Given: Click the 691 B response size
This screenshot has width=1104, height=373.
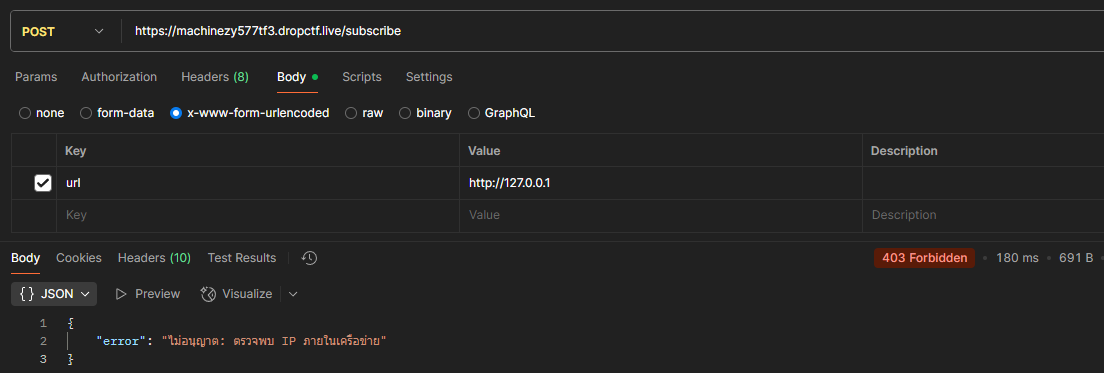Looking at the screenshot, I should pyautogui.click(x=1076, y=258).
